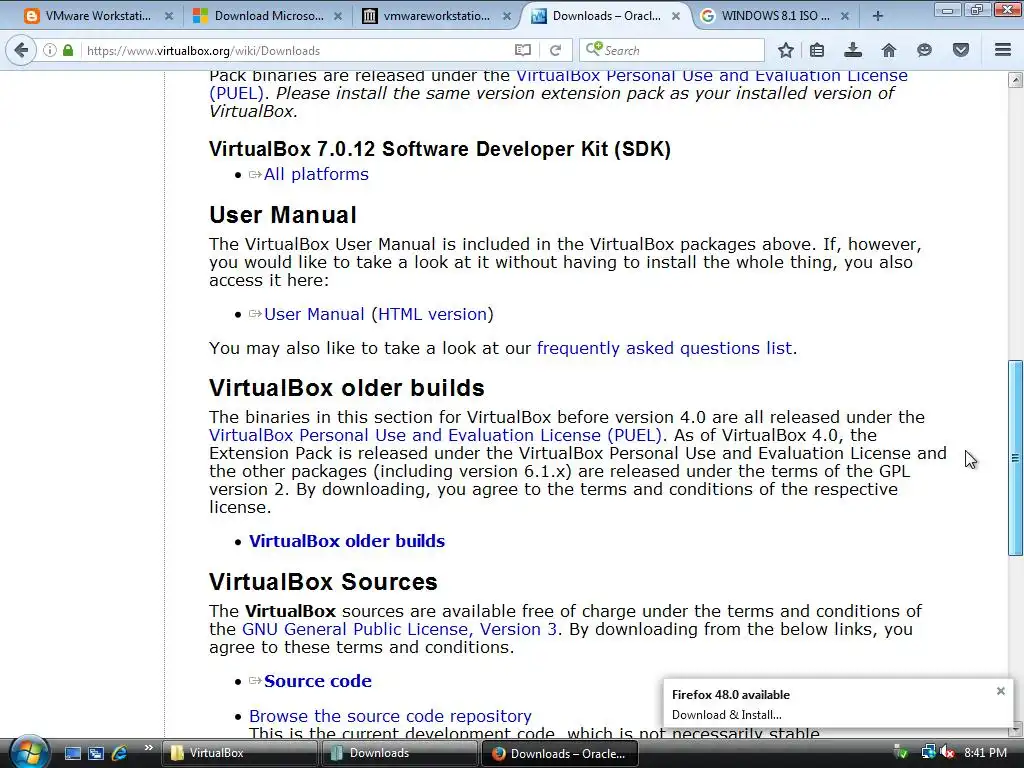Open the Firefox hamburger menu
This screenshot has height=768, width=1024.
pyautogui.click(x=1003, y=50)
